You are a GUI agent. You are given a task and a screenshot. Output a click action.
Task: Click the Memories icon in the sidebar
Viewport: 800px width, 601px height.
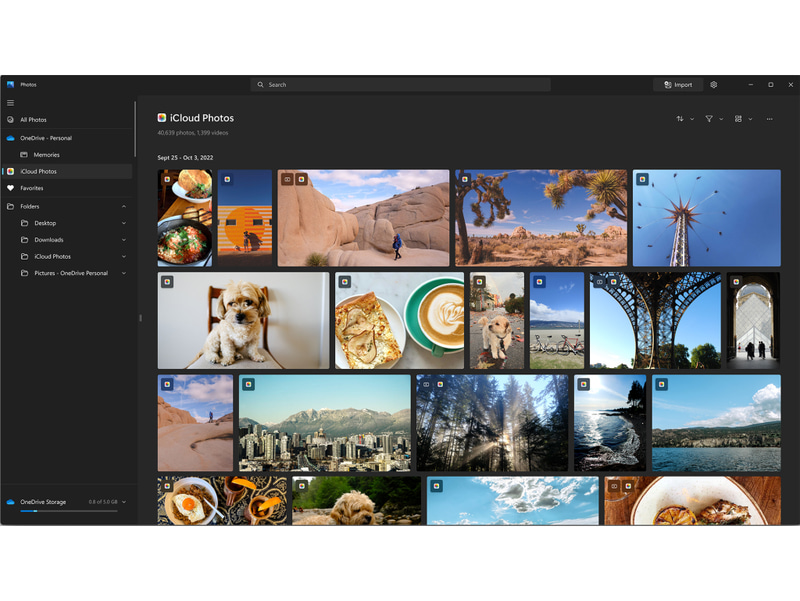pos(23,154)
